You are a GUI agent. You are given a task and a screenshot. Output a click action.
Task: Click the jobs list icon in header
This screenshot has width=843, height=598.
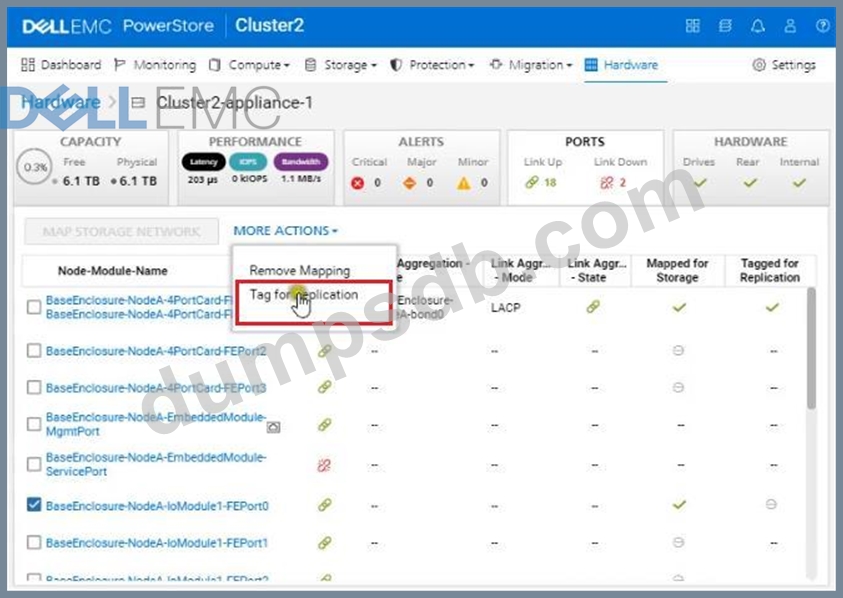[x=725, y=26]
